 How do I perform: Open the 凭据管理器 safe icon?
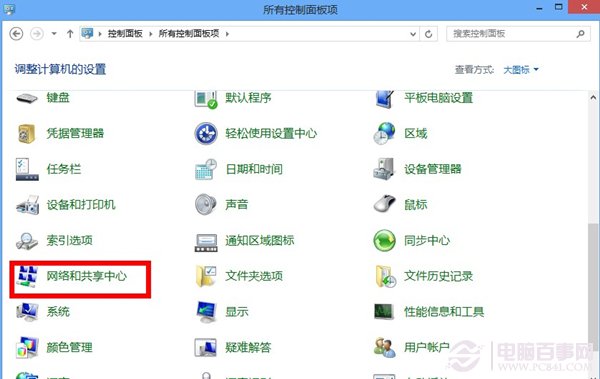click(27, 134)
